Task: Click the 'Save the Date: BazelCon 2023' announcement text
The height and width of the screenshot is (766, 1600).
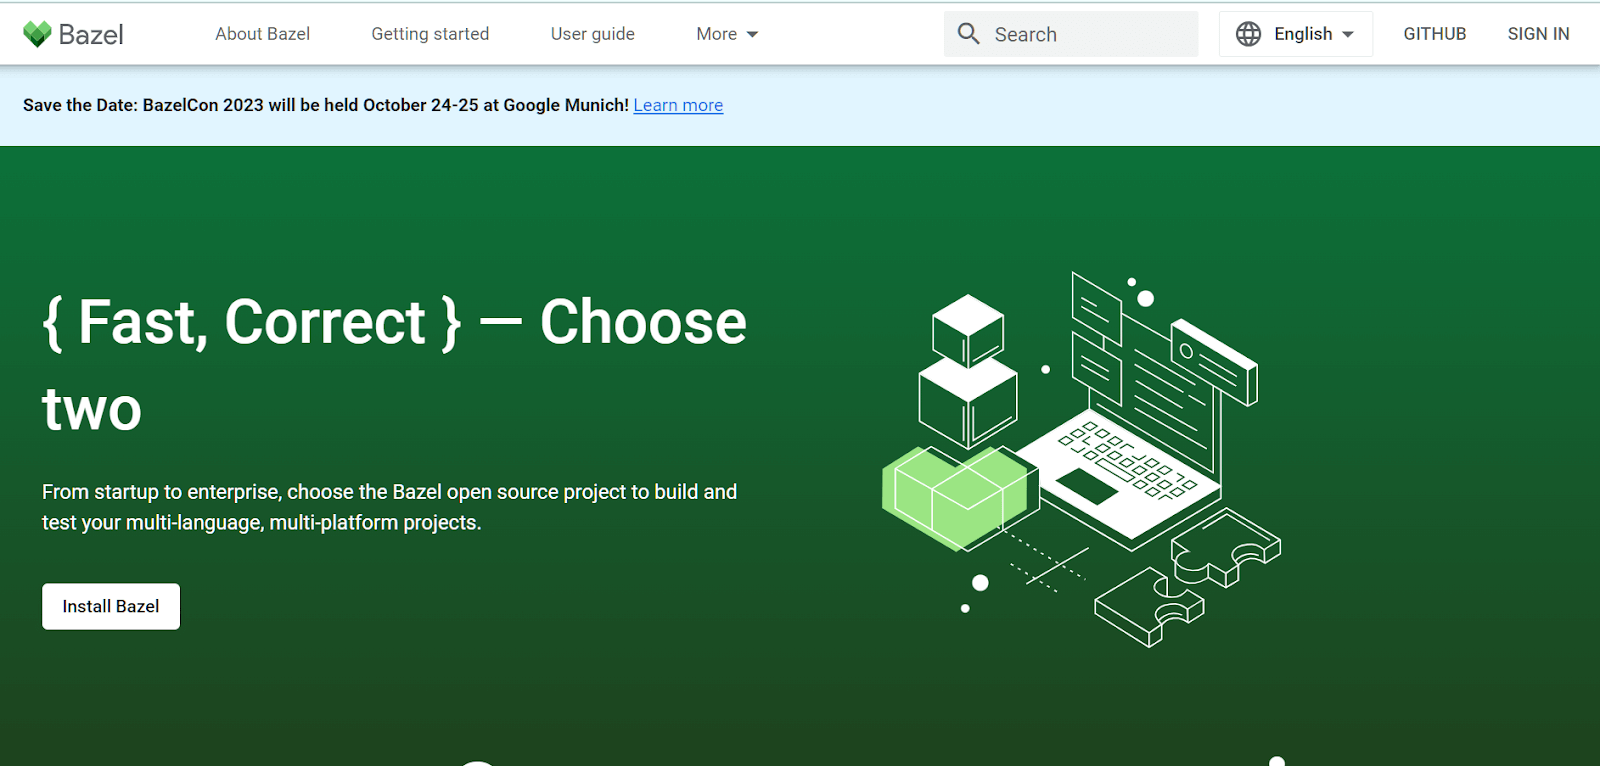Action: tap(326, 105)
